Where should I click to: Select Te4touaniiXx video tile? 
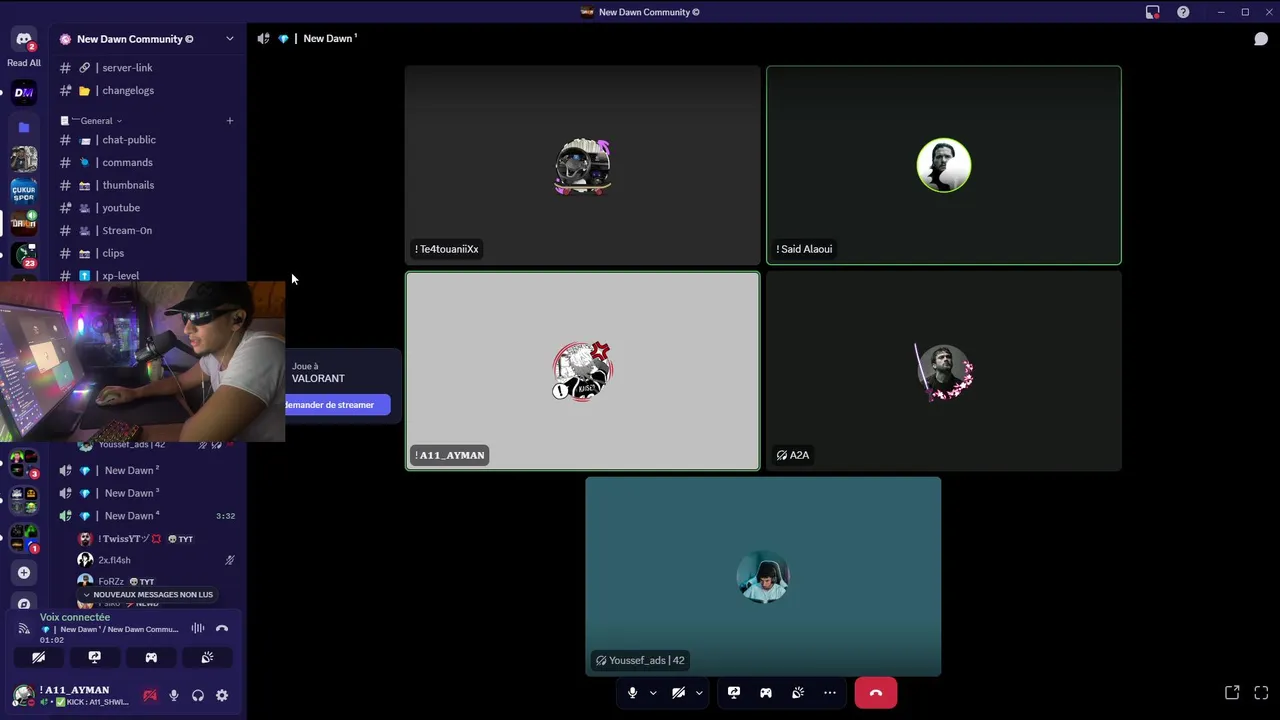point(583,165)
